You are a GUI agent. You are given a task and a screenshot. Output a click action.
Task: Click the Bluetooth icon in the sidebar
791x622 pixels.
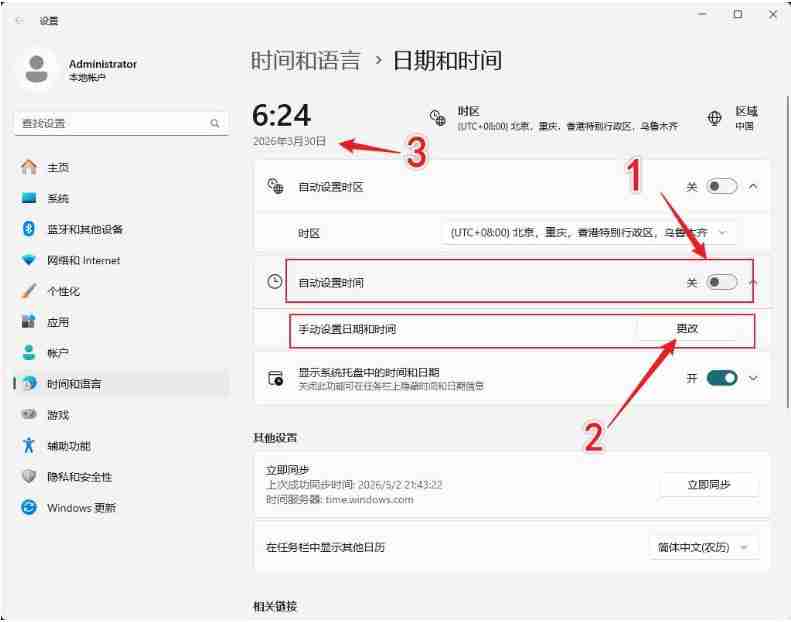pos(29,229)
